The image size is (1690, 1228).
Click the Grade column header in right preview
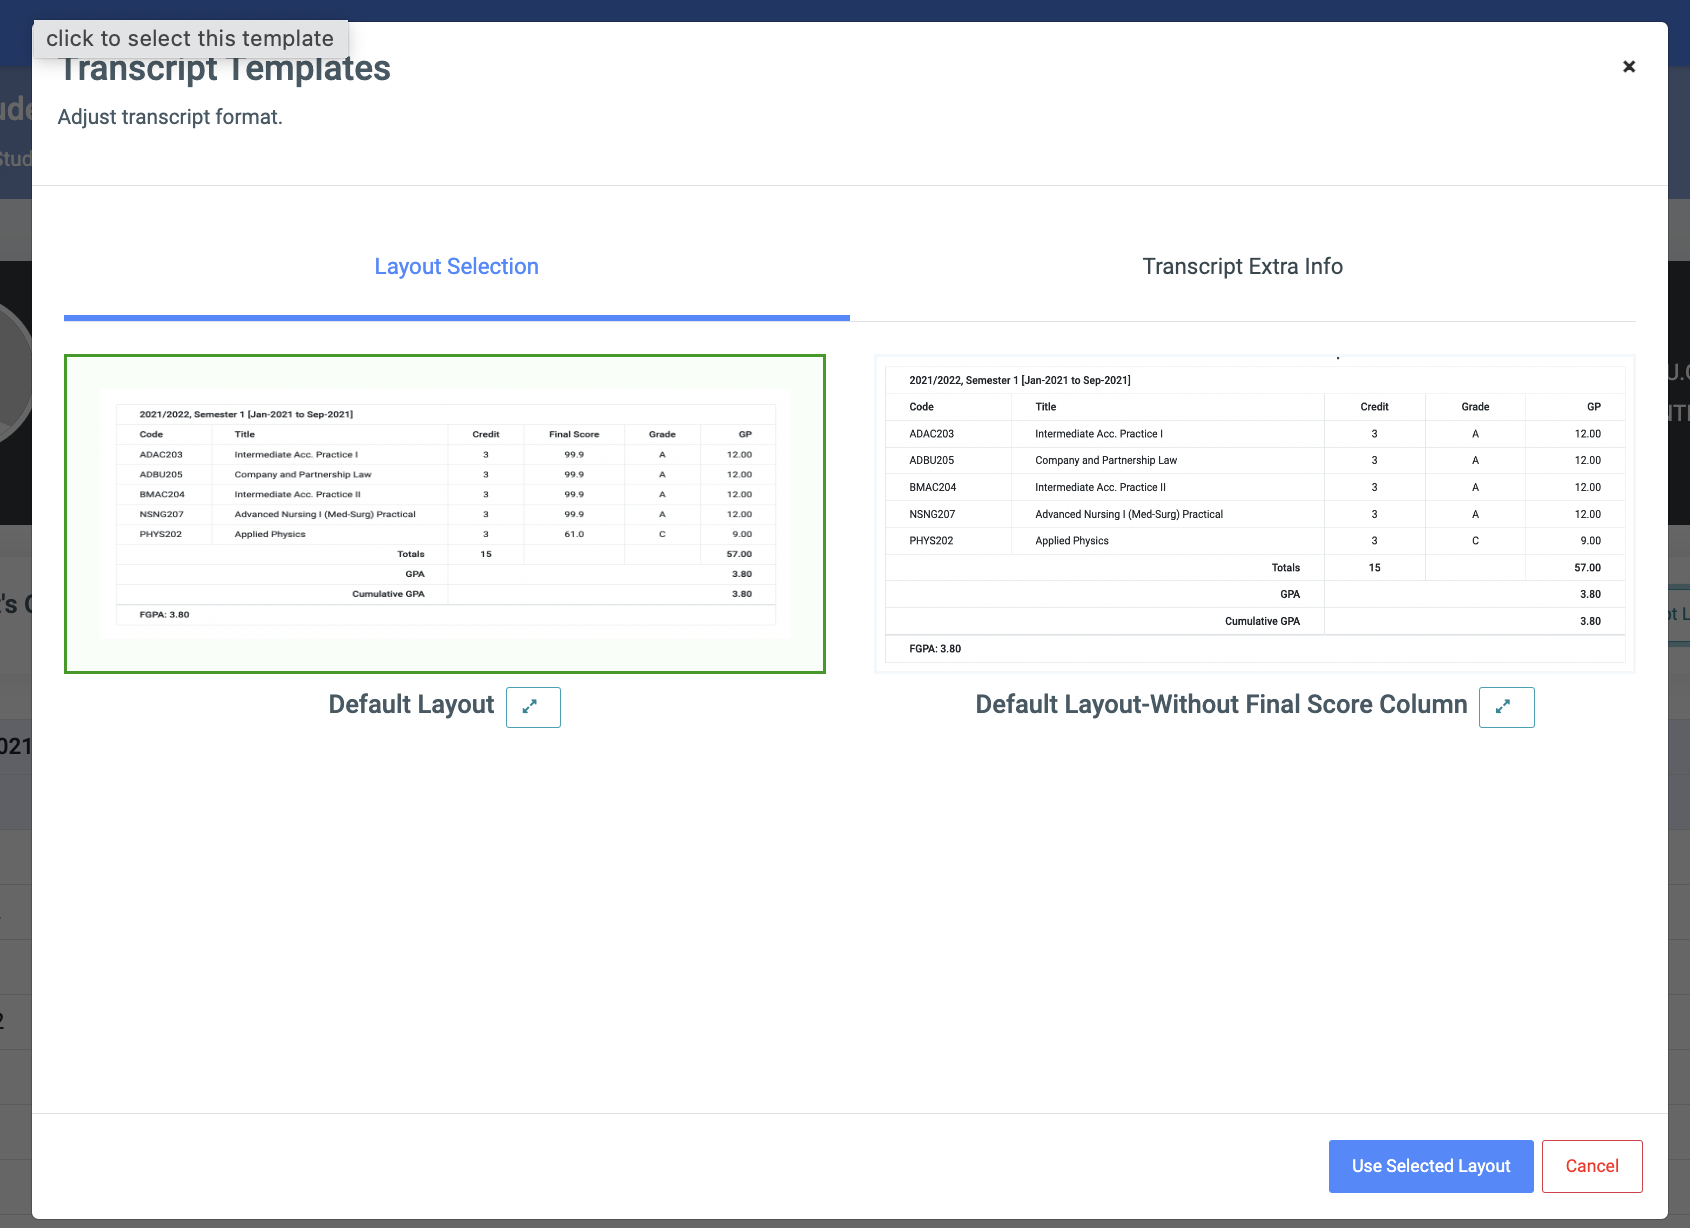tap(1474, 407)
